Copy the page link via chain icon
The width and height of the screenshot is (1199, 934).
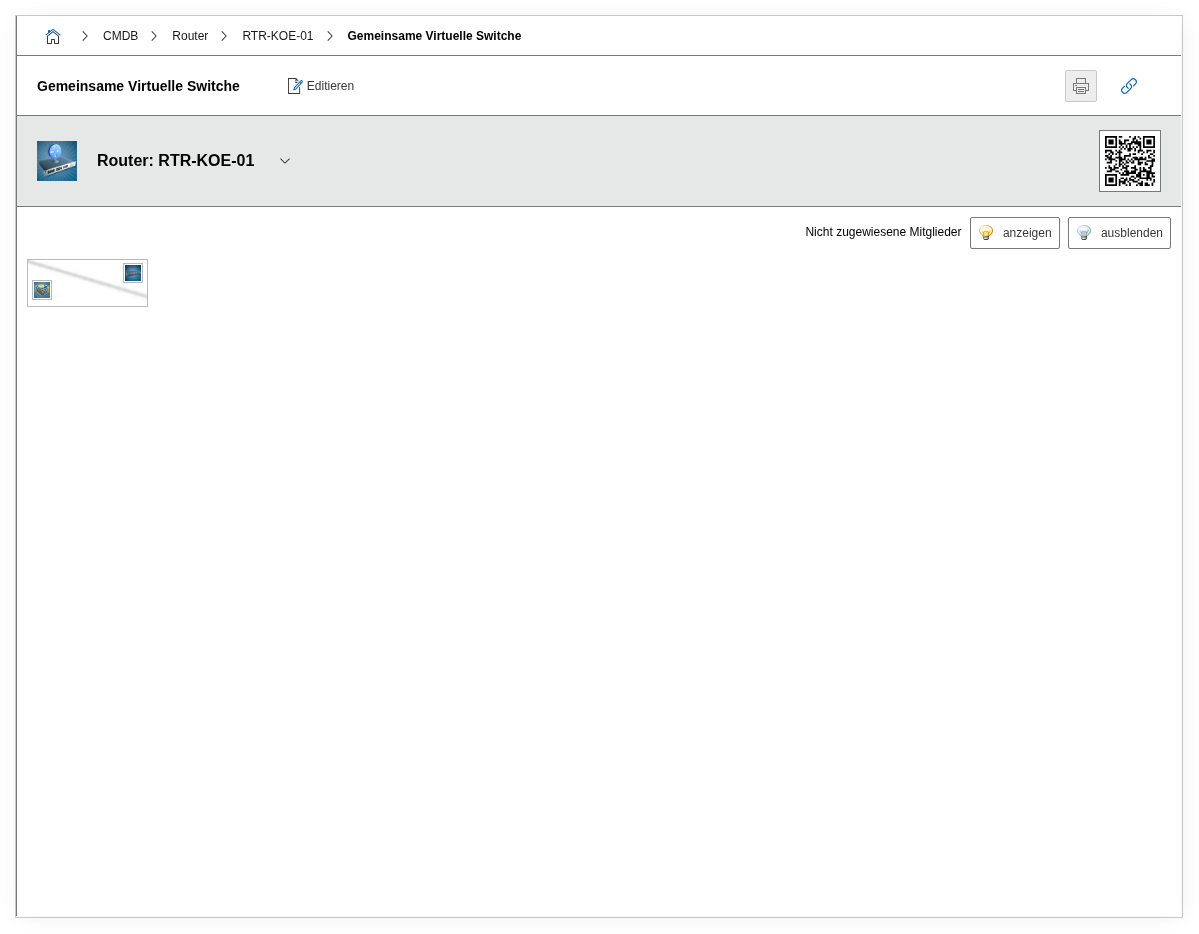click(x=1128, y=86)
